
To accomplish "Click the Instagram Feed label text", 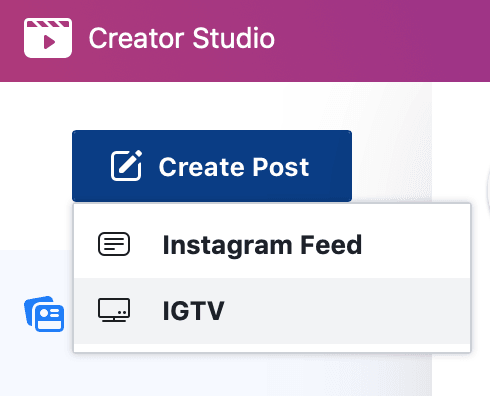I will [262, 245].
